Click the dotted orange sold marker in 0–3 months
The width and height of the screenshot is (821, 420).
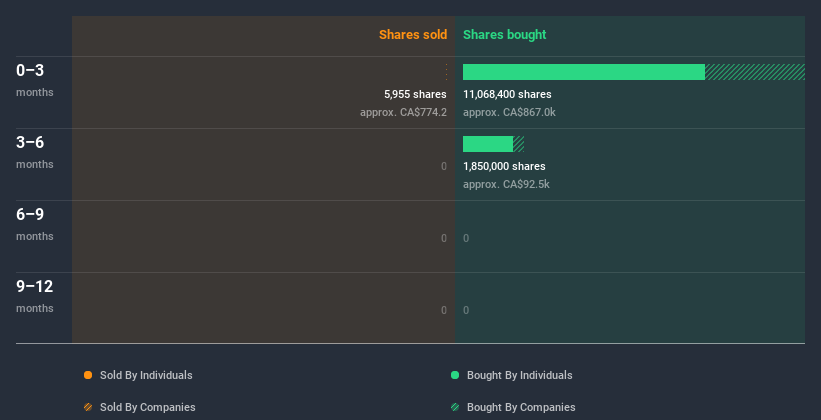coord(446,72)
